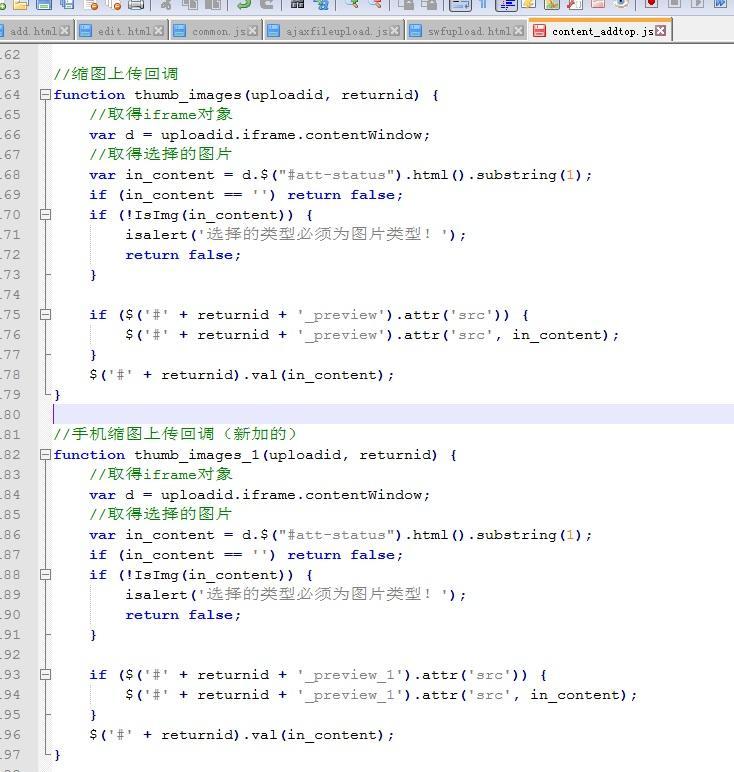The image size is (734, 772).
Task: Click the blue disk icon on common.js tab
Action: [x=180, y=31]
